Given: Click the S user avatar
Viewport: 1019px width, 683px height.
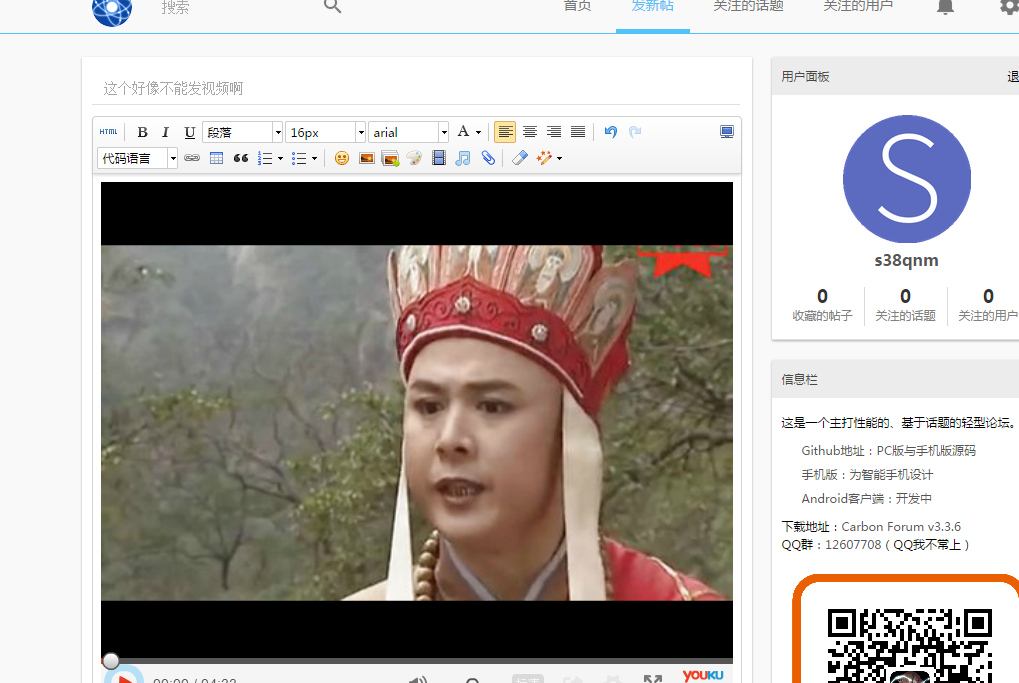Looking at the screenshot, I should 907,179.
